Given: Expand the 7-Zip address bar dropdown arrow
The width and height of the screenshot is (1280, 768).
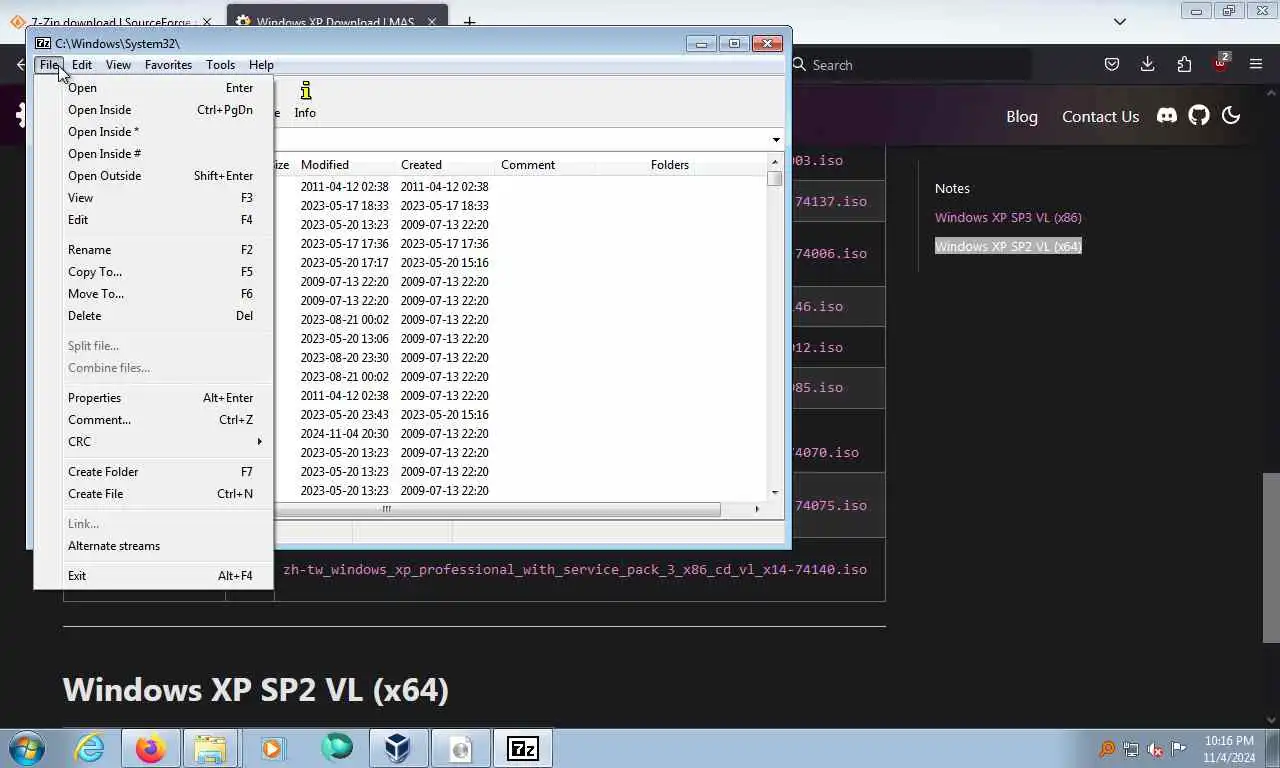Looking at the screenshot, I should pyautogui.click(x=776, y=140).
